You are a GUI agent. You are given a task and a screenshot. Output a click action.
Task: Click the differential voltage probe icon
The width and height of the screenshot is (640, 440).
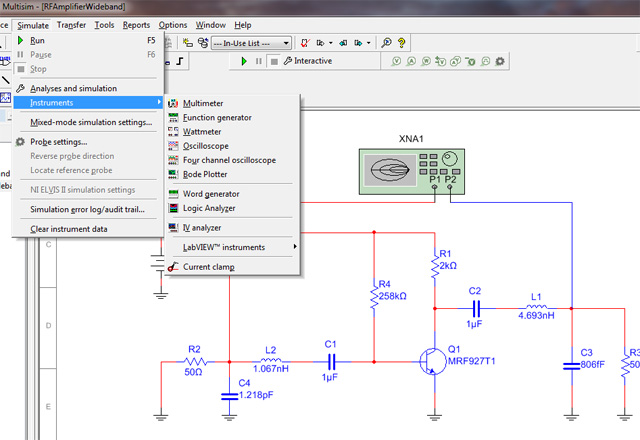click(x=440, y=61)
